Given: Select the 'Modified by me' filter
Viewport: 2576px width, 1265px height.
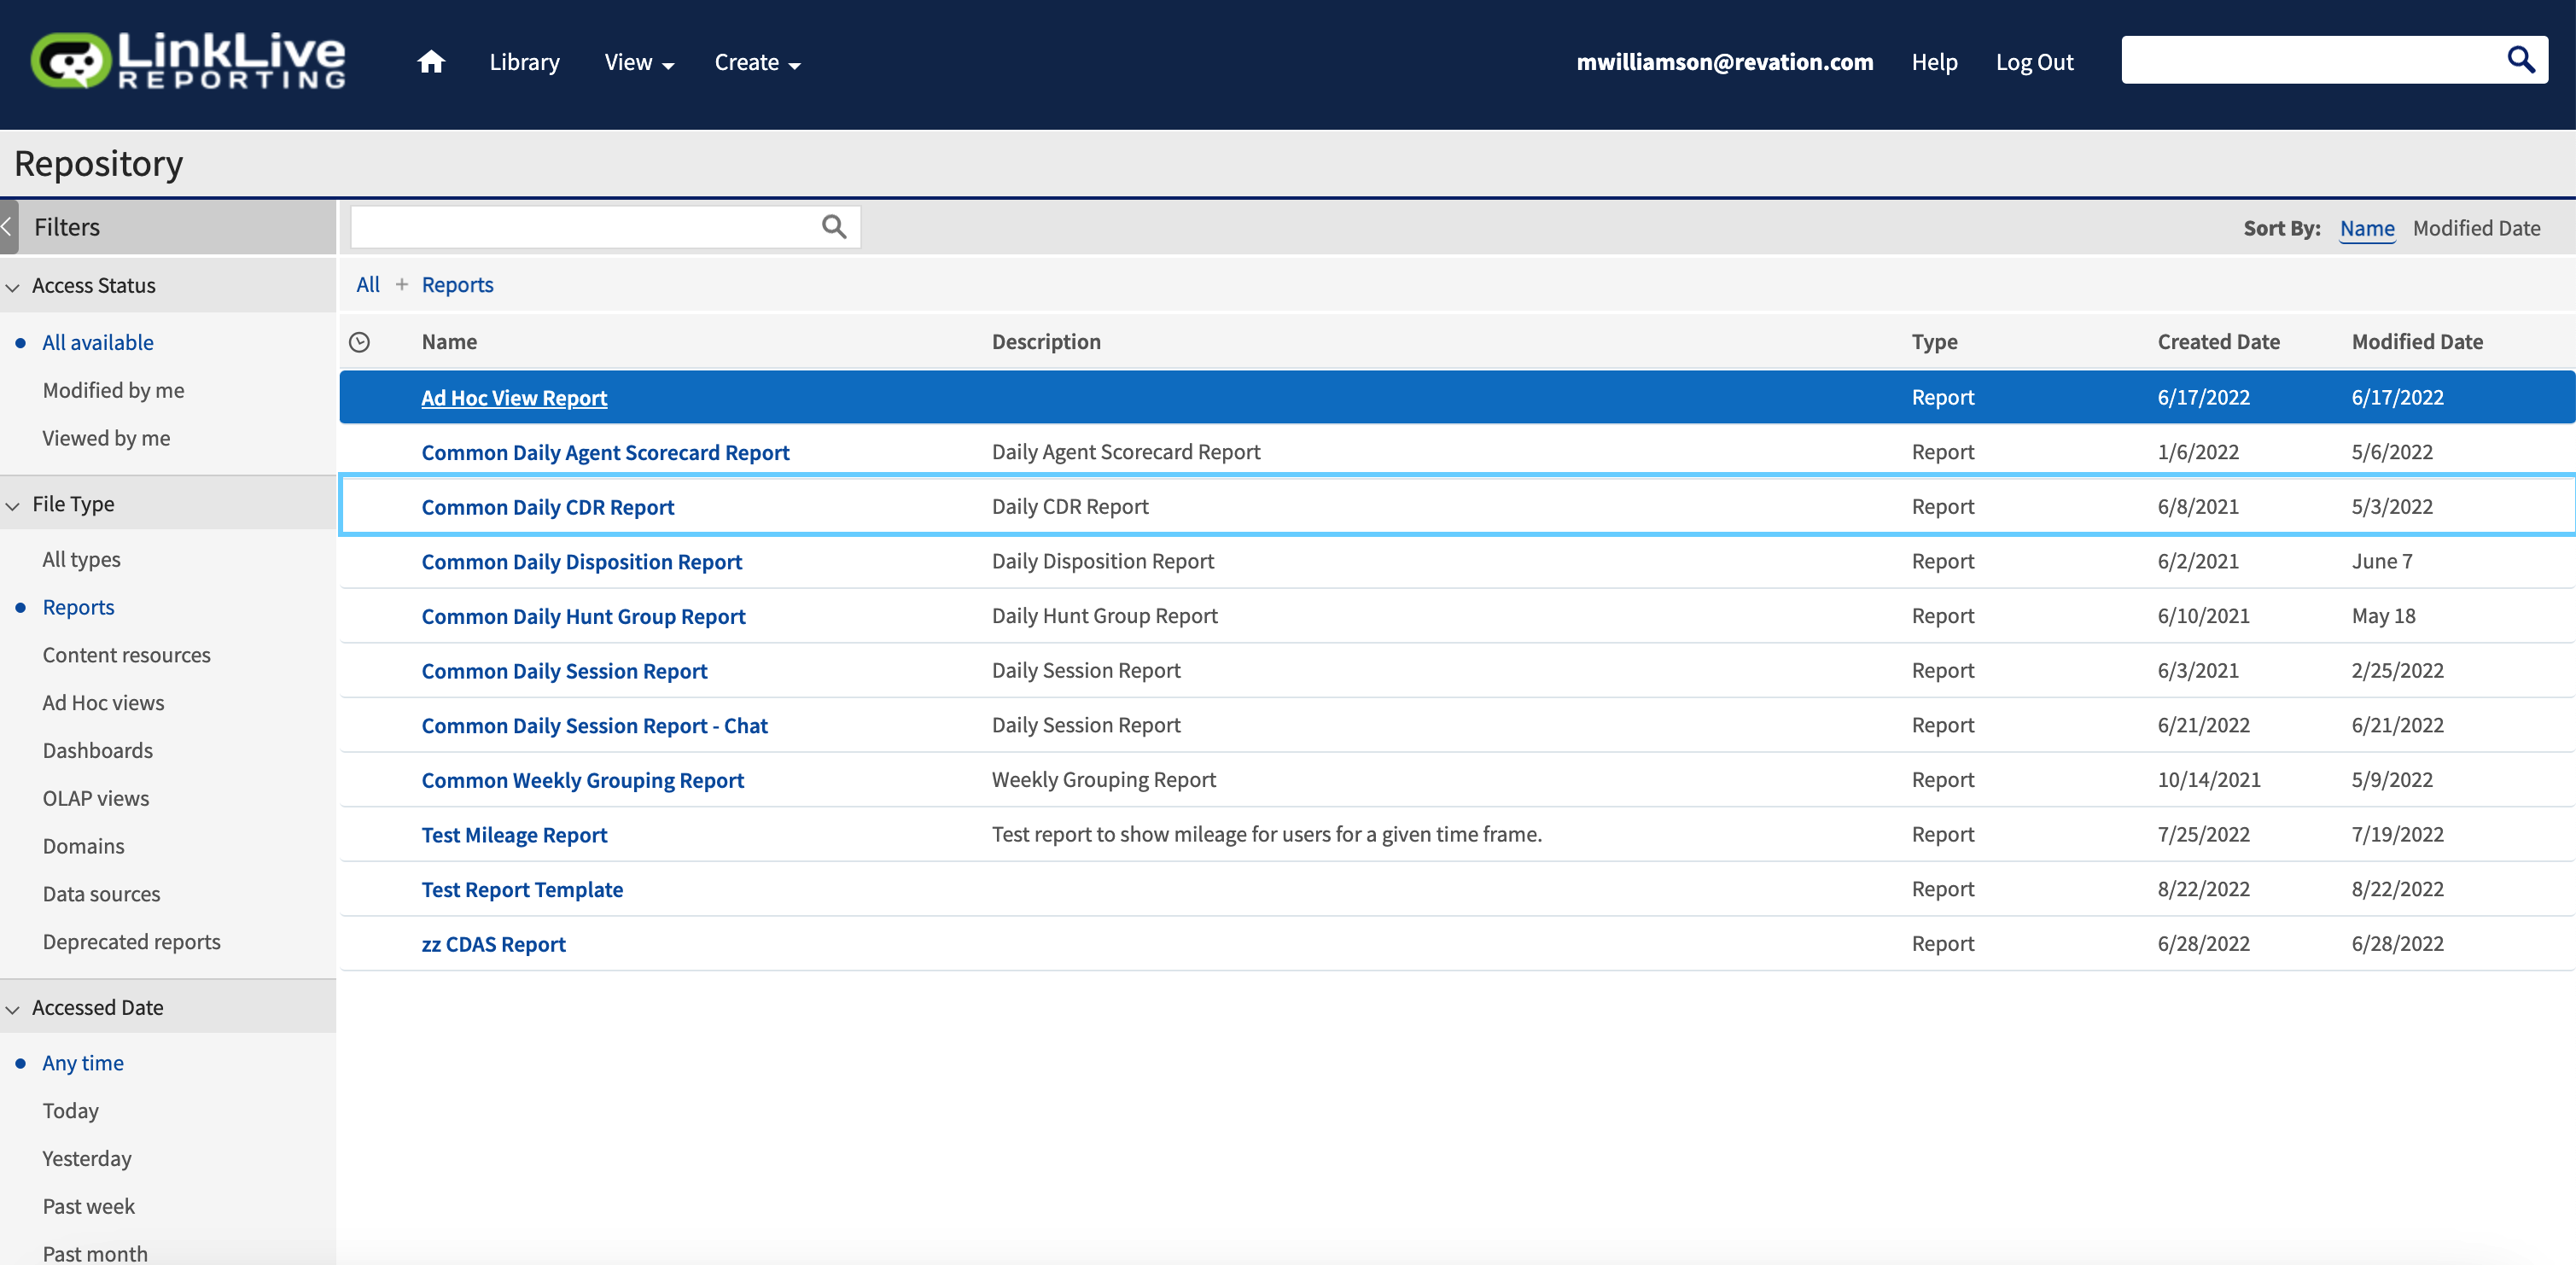Looking at the screenshot, I should click(x=113, y=390).
